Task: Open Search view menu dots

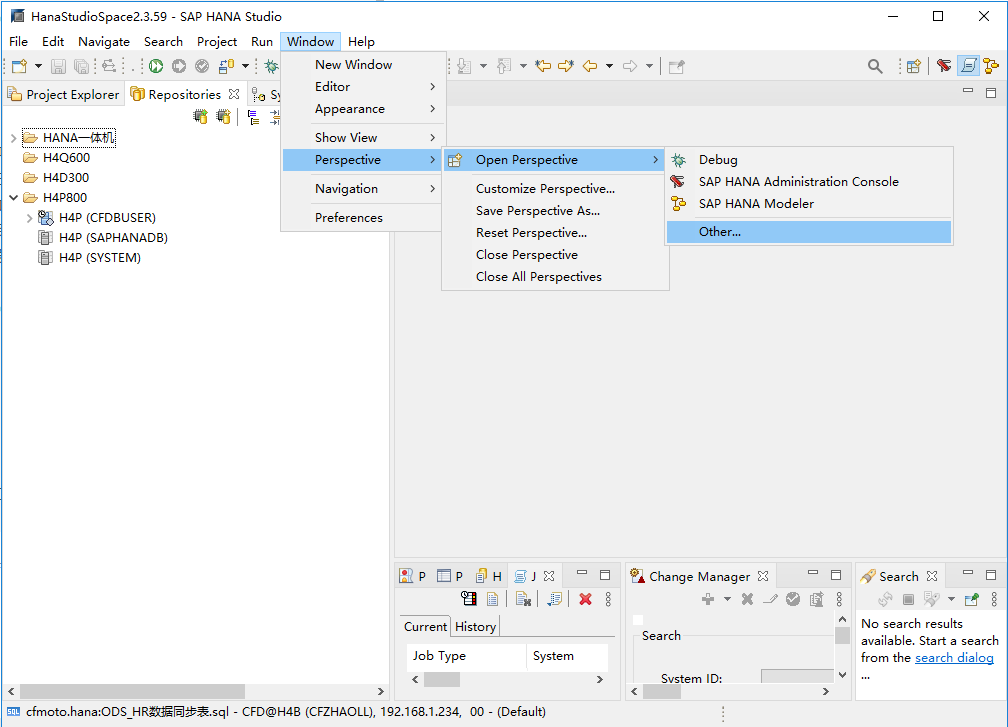Action: [x=994, y=599]
